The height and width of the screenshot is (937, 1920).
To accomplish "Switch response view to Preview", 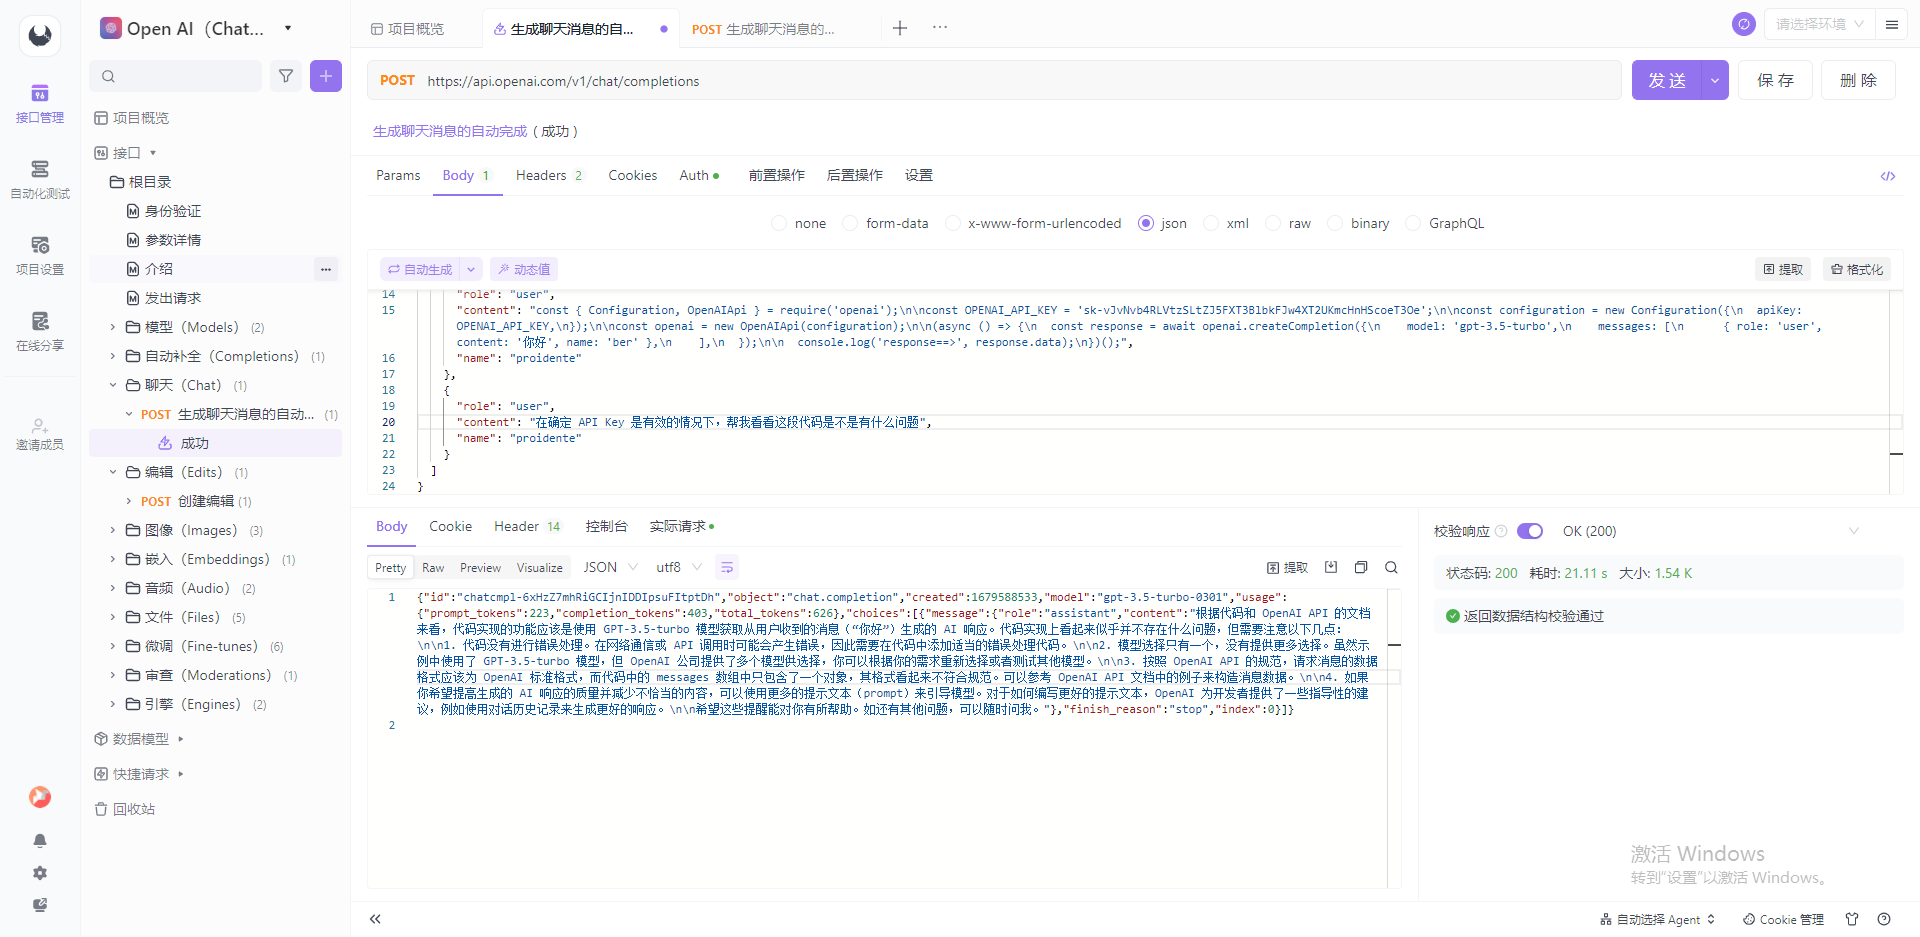I will point(481,567).
